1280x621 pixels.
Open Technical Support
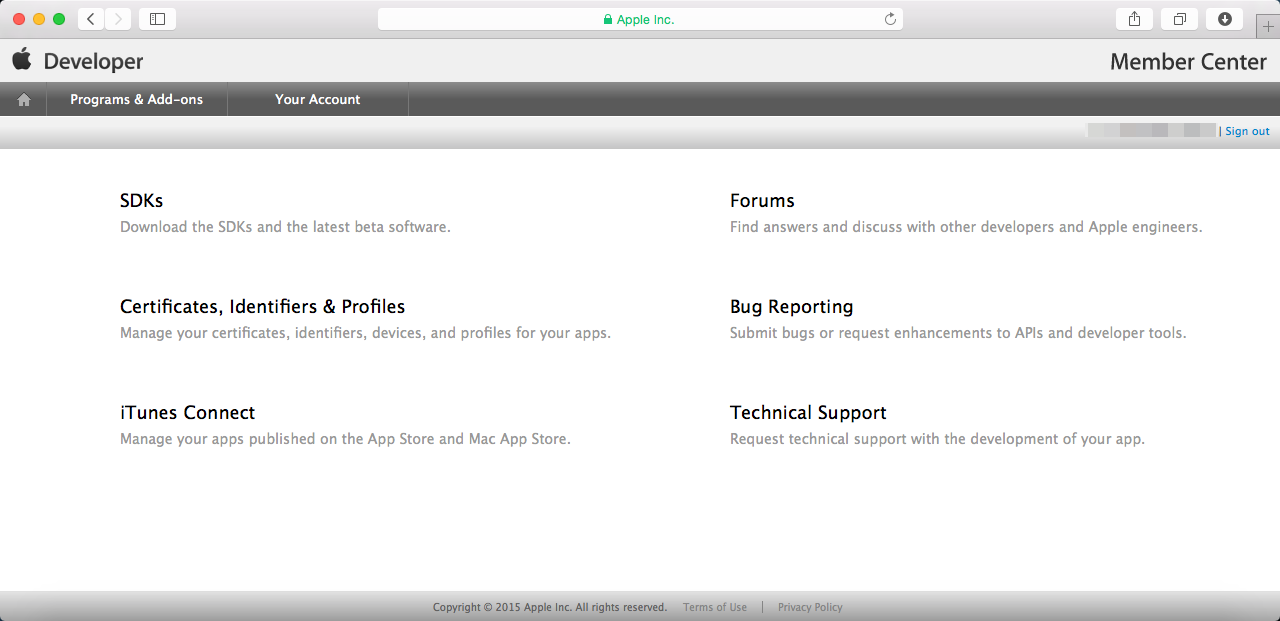tap(808, 412)
